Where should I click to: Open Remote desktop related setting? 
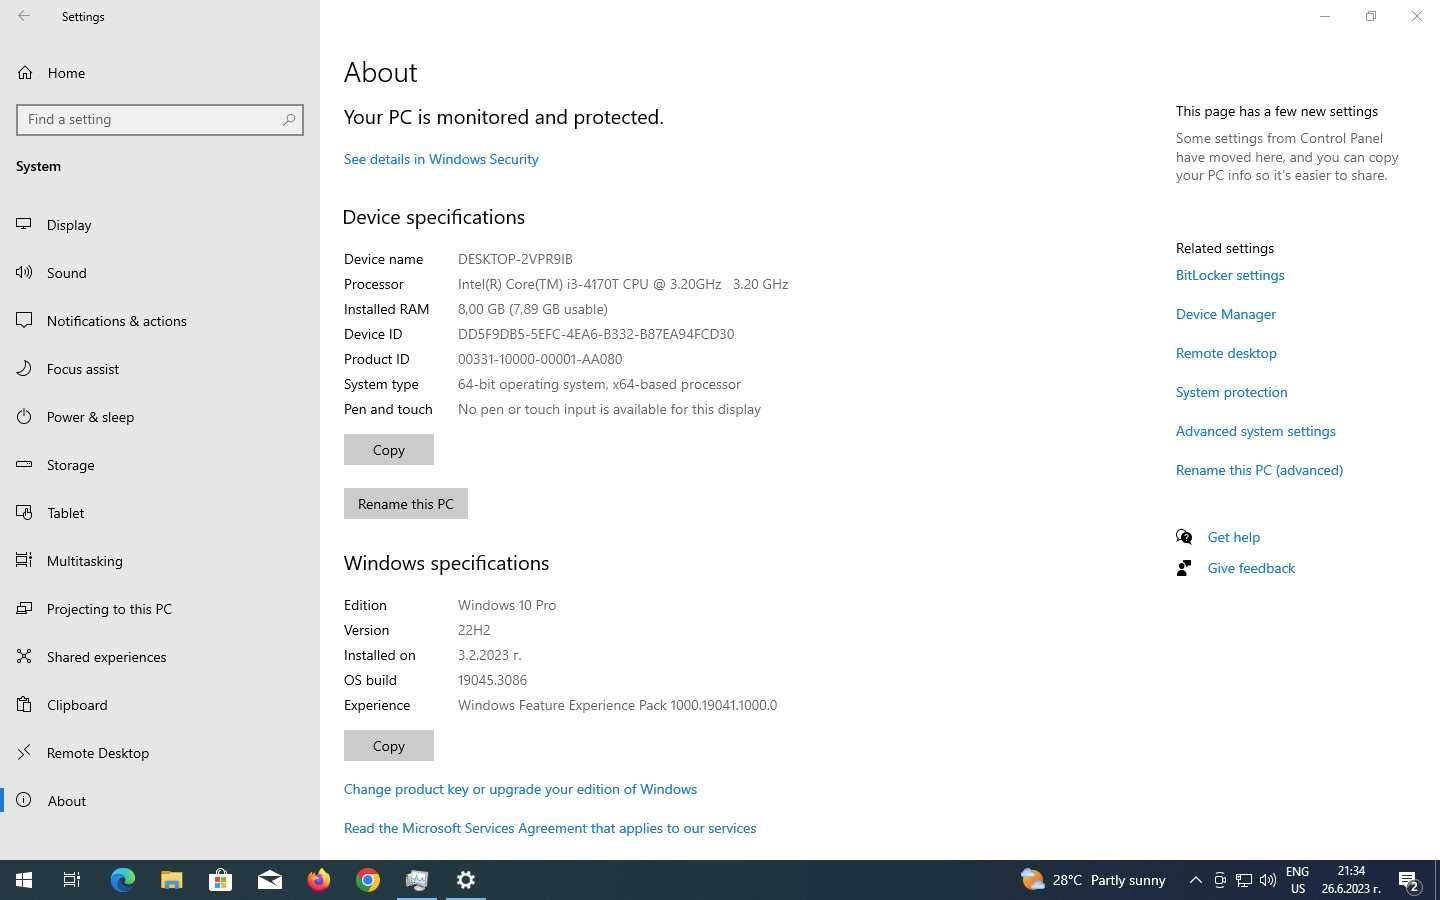point(1226,353)
